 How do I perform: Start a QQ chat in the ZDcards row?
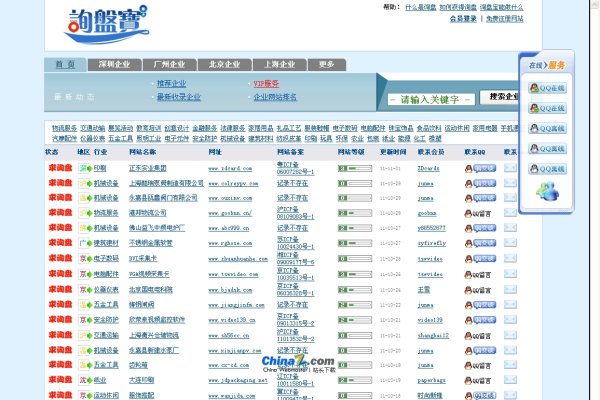click(481, 168)
